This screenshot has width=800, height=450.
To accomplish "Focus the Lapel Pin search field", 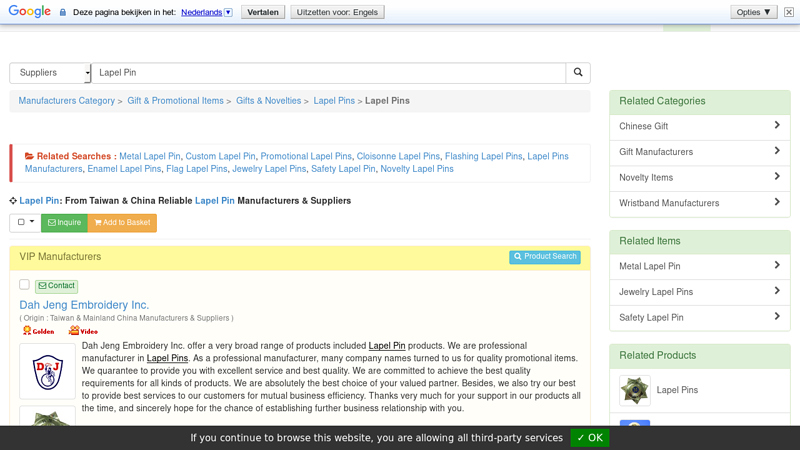I will pyautogui.click(x=329, y=73).
